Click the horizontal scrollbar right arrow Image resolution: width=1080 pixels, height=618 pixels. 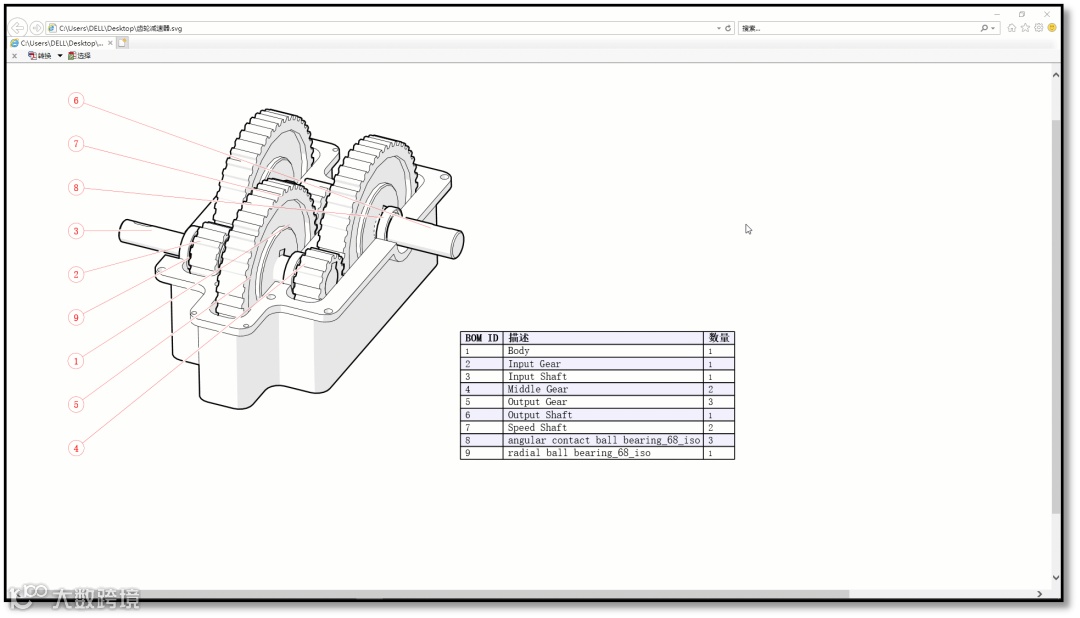click(x=1039, y=594)
